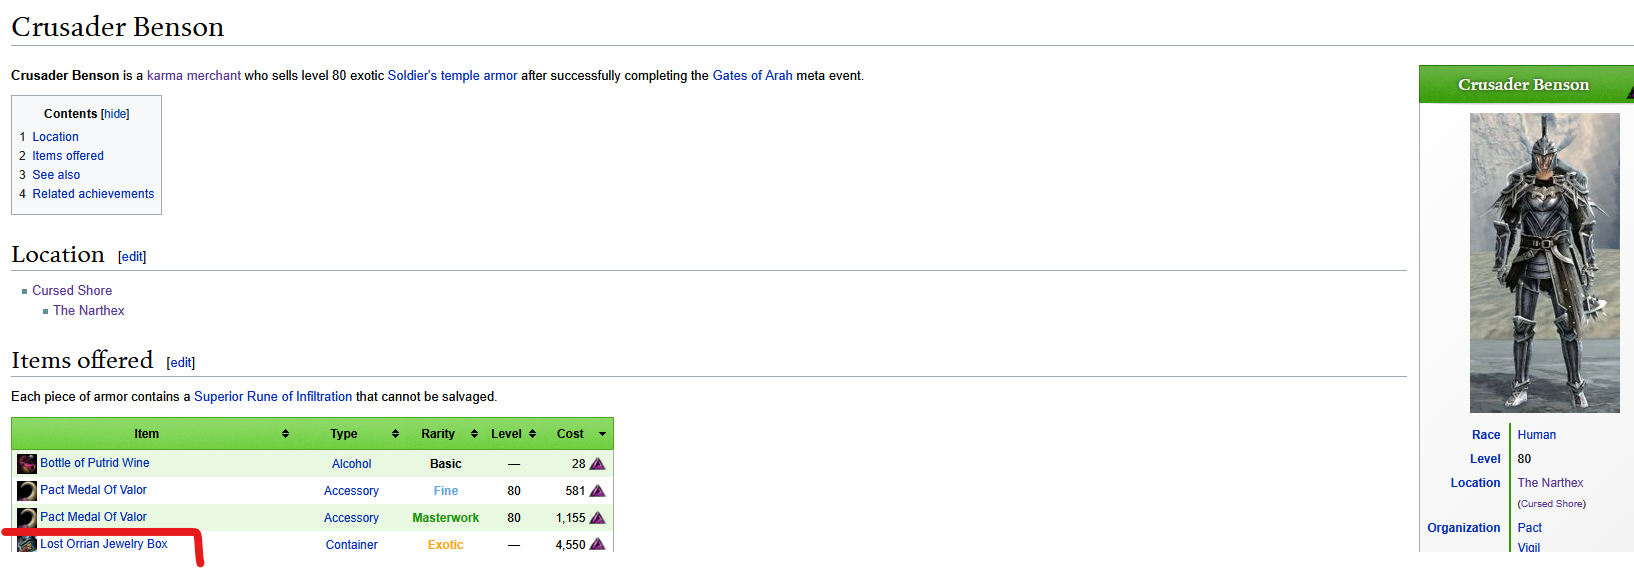Open Accessory link in Fine row
Screen dimensions: 1634x568
point(351,491)
